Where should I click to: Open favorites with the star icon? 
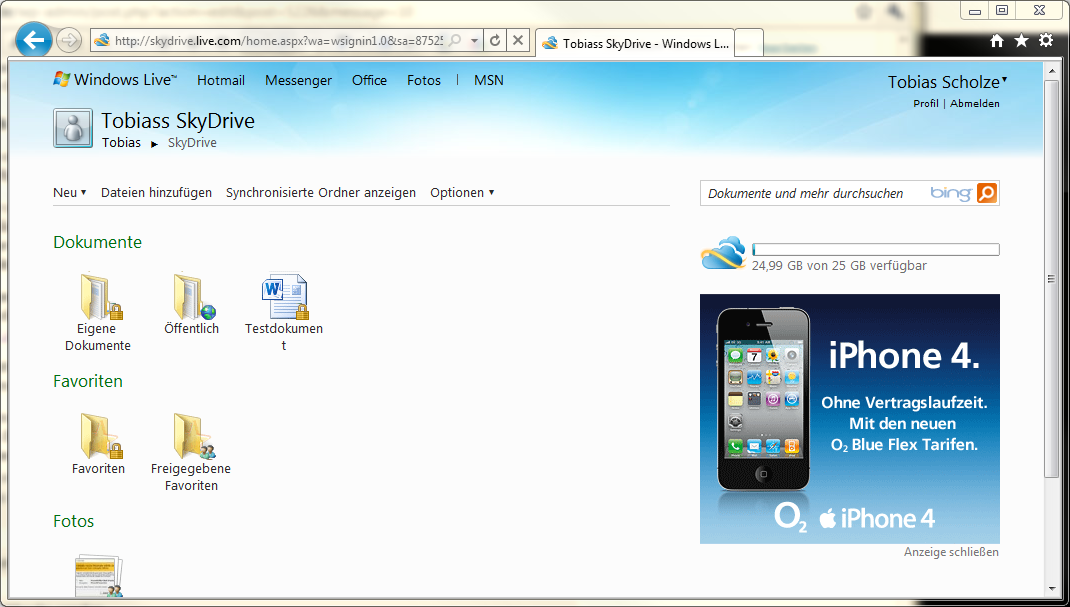click(1022, 41)
